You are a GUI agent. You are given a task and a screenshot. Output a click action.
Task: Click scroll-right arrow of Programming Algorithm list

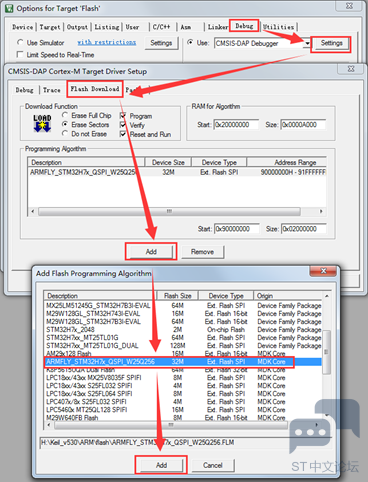[321, 211]
